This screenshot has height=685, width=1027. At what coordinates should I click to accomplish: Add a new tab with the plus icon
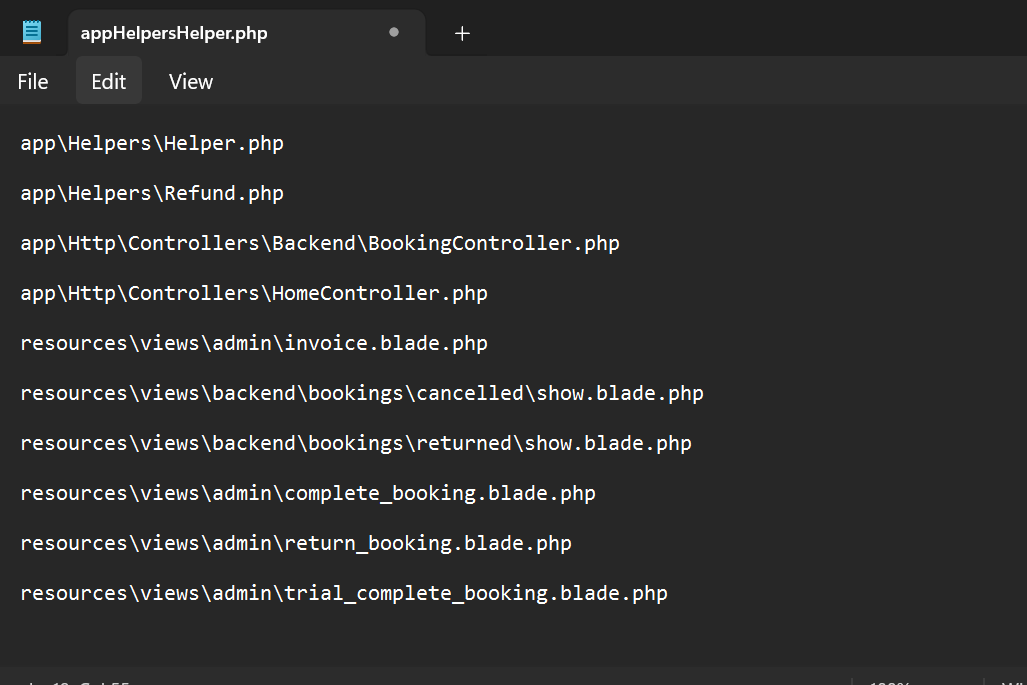coord(462,33)
